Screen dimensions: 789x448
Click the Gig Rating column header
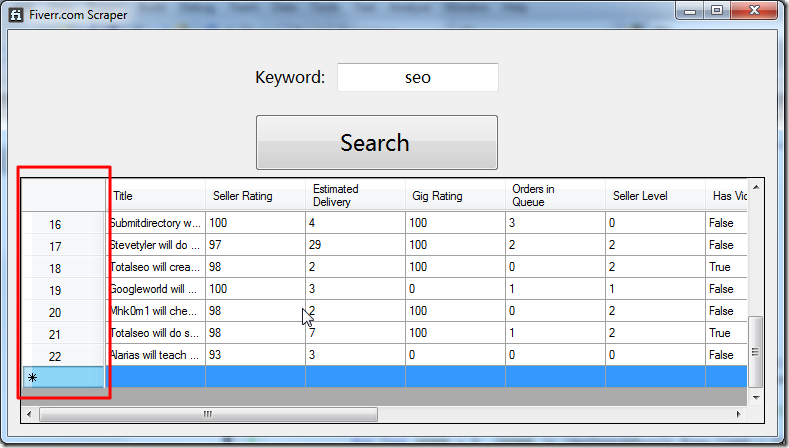(455, 195)
